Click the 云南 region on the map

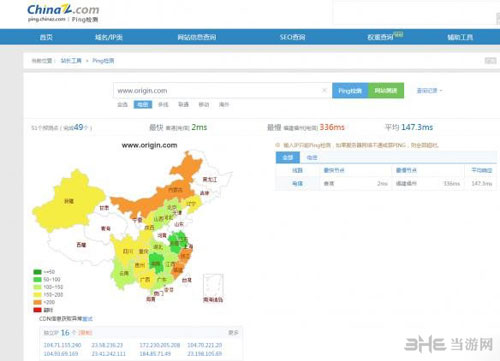point(124,273)
